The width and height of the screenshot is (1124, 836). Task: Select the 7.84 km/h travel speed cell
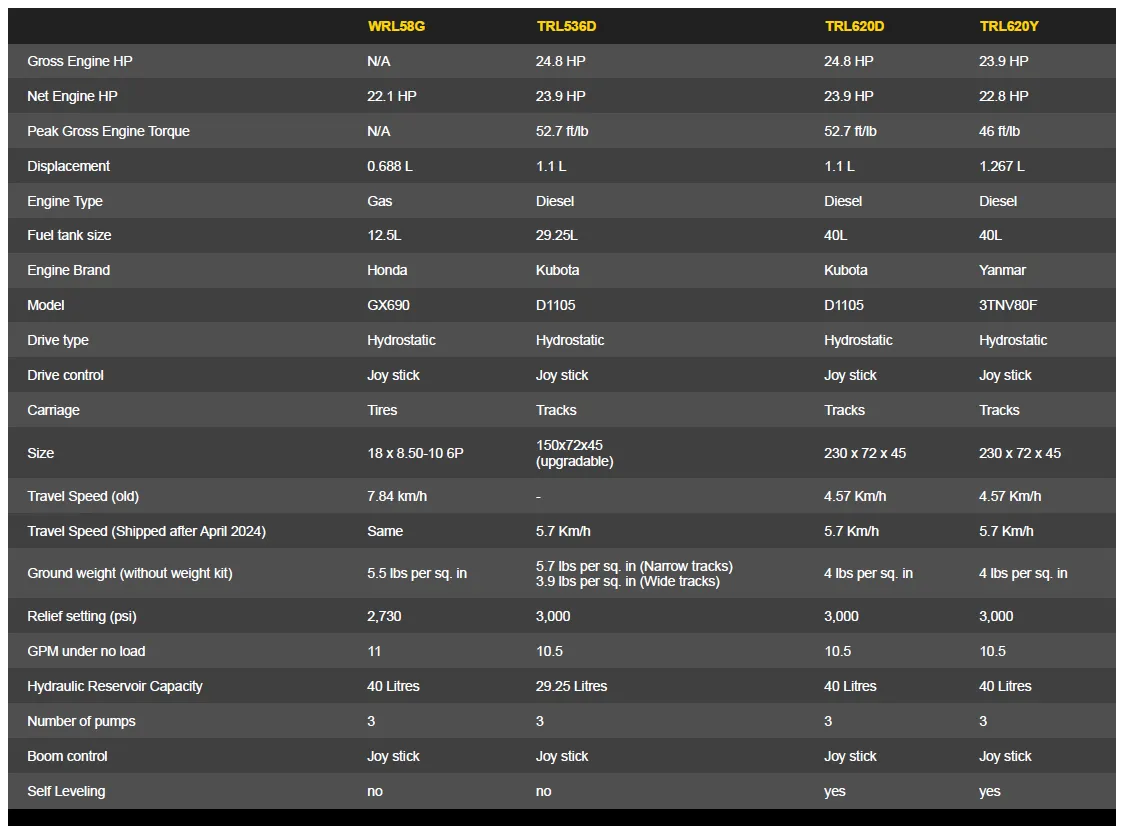[x=397, y=496]
